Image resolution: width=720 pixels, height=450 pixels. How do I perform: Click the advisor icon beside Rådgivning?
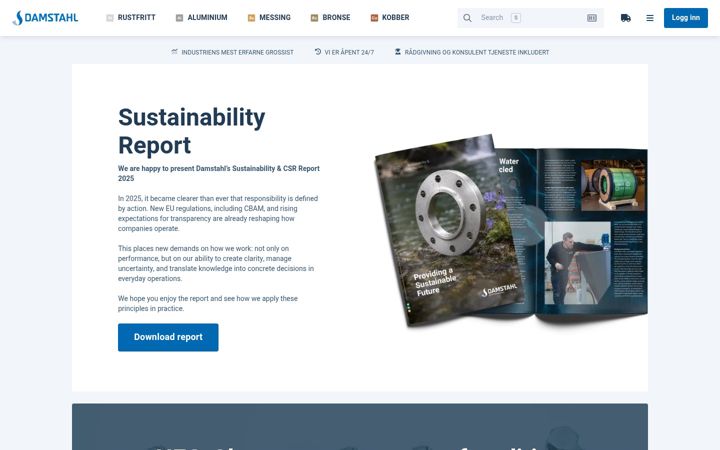[x=398, y=52]
